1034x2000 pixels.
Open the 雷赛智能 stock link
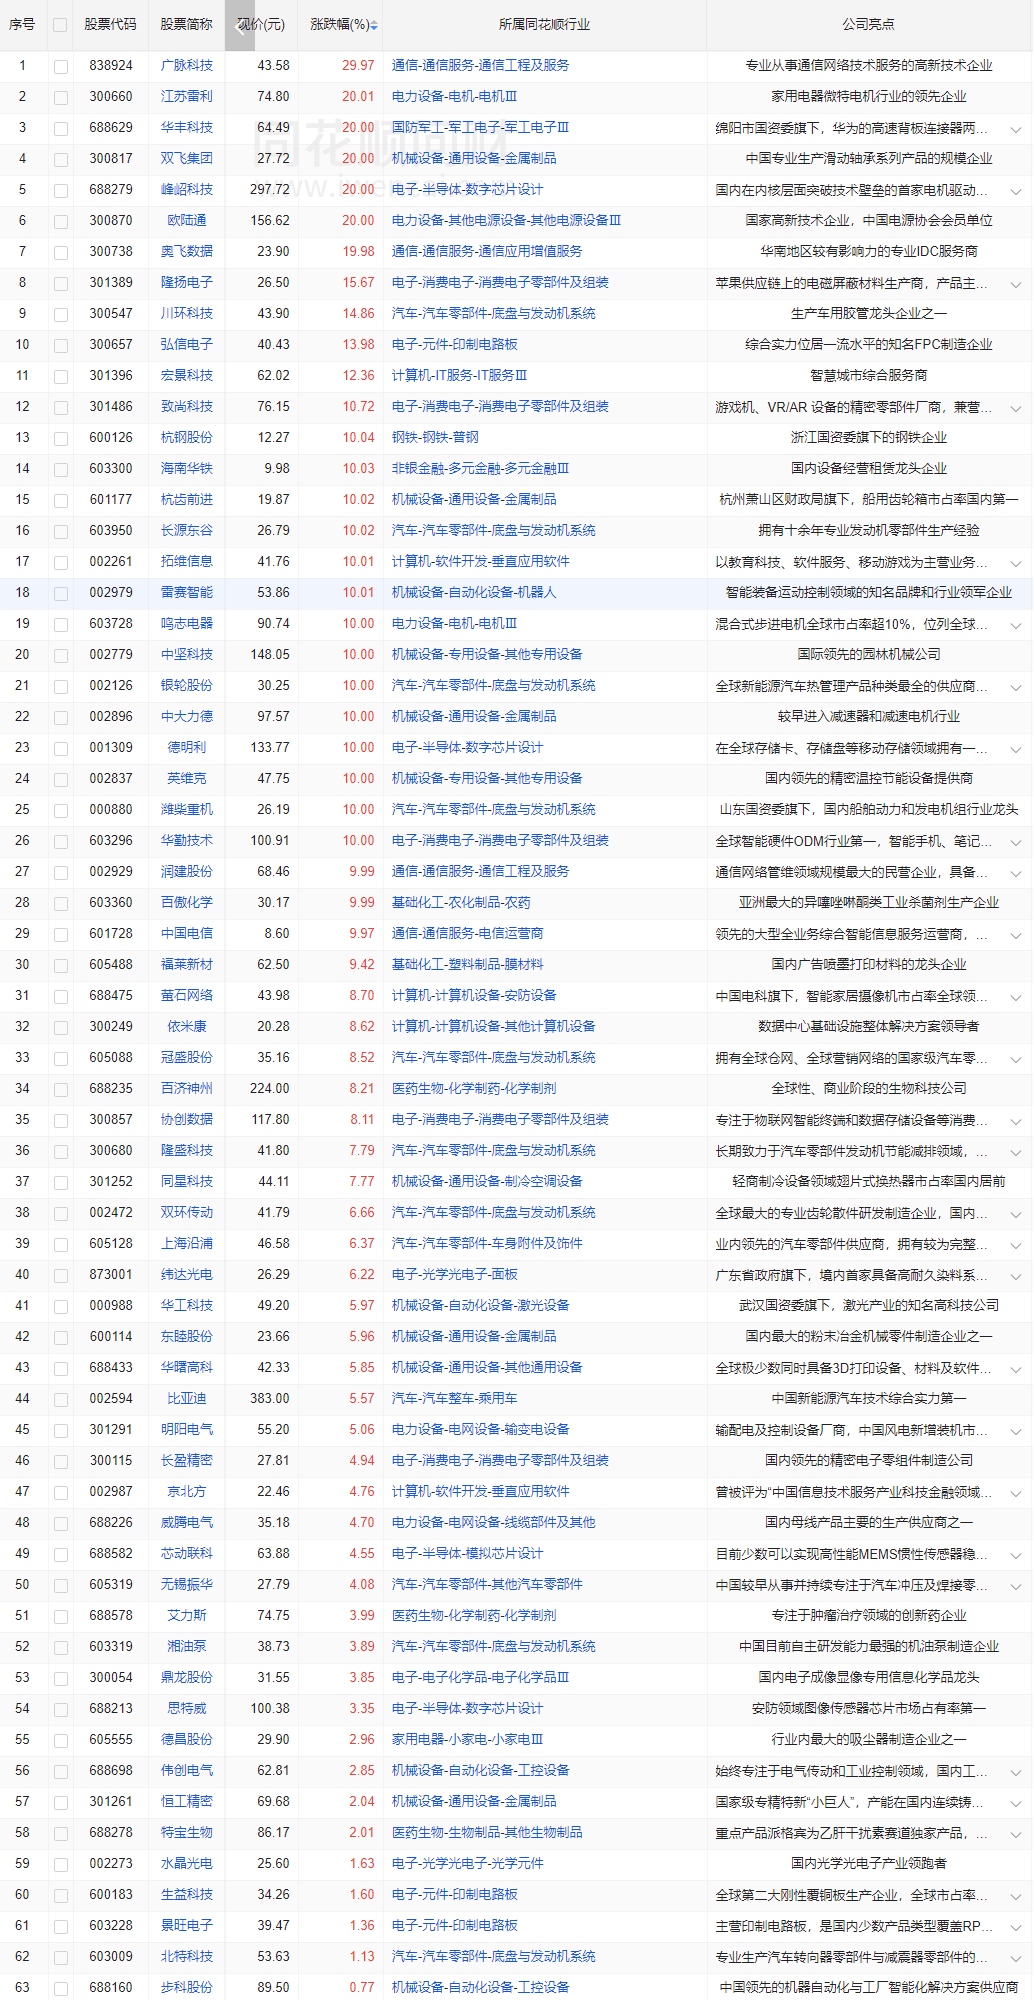tap(187, 592)
